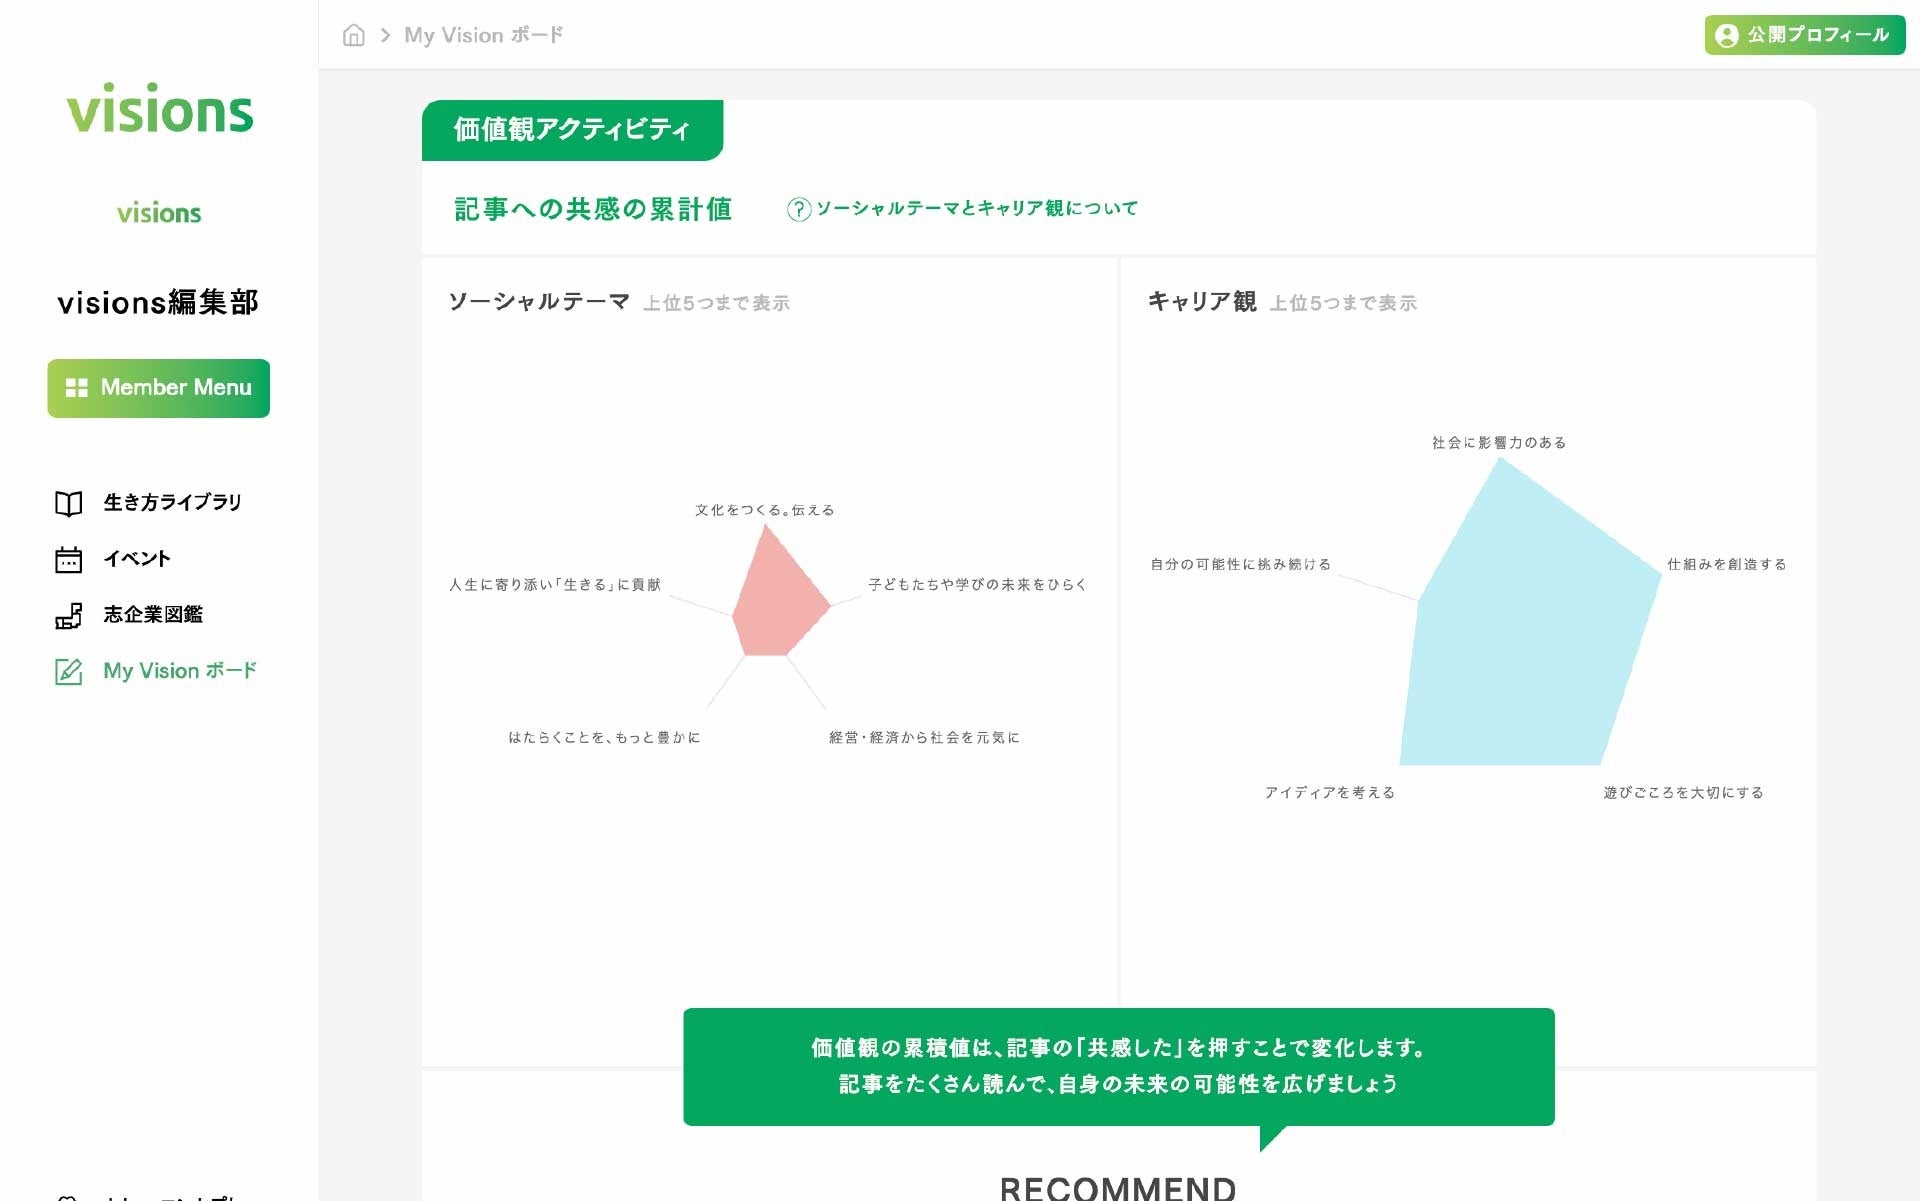The image size is (1920, 1201).
Task: Click the breadcrumb chevron arrow
Action: tap(385, 35)
